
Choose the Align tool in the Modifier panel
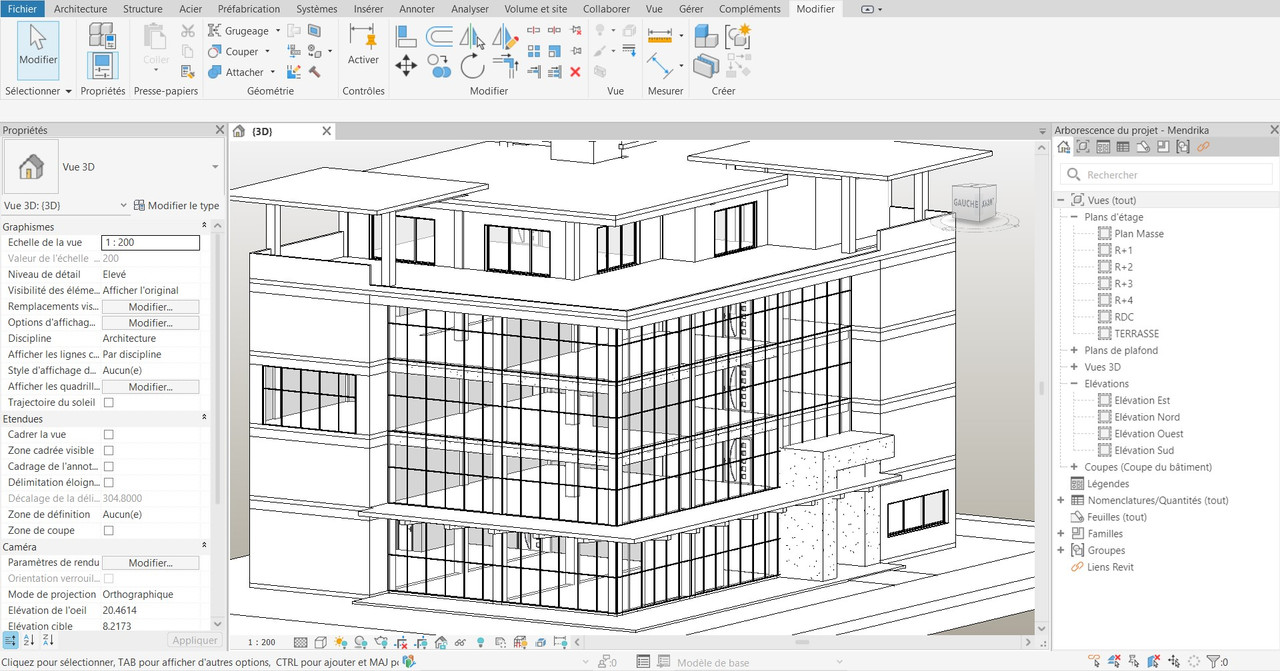pyautogui.click(x=406, y=37)
